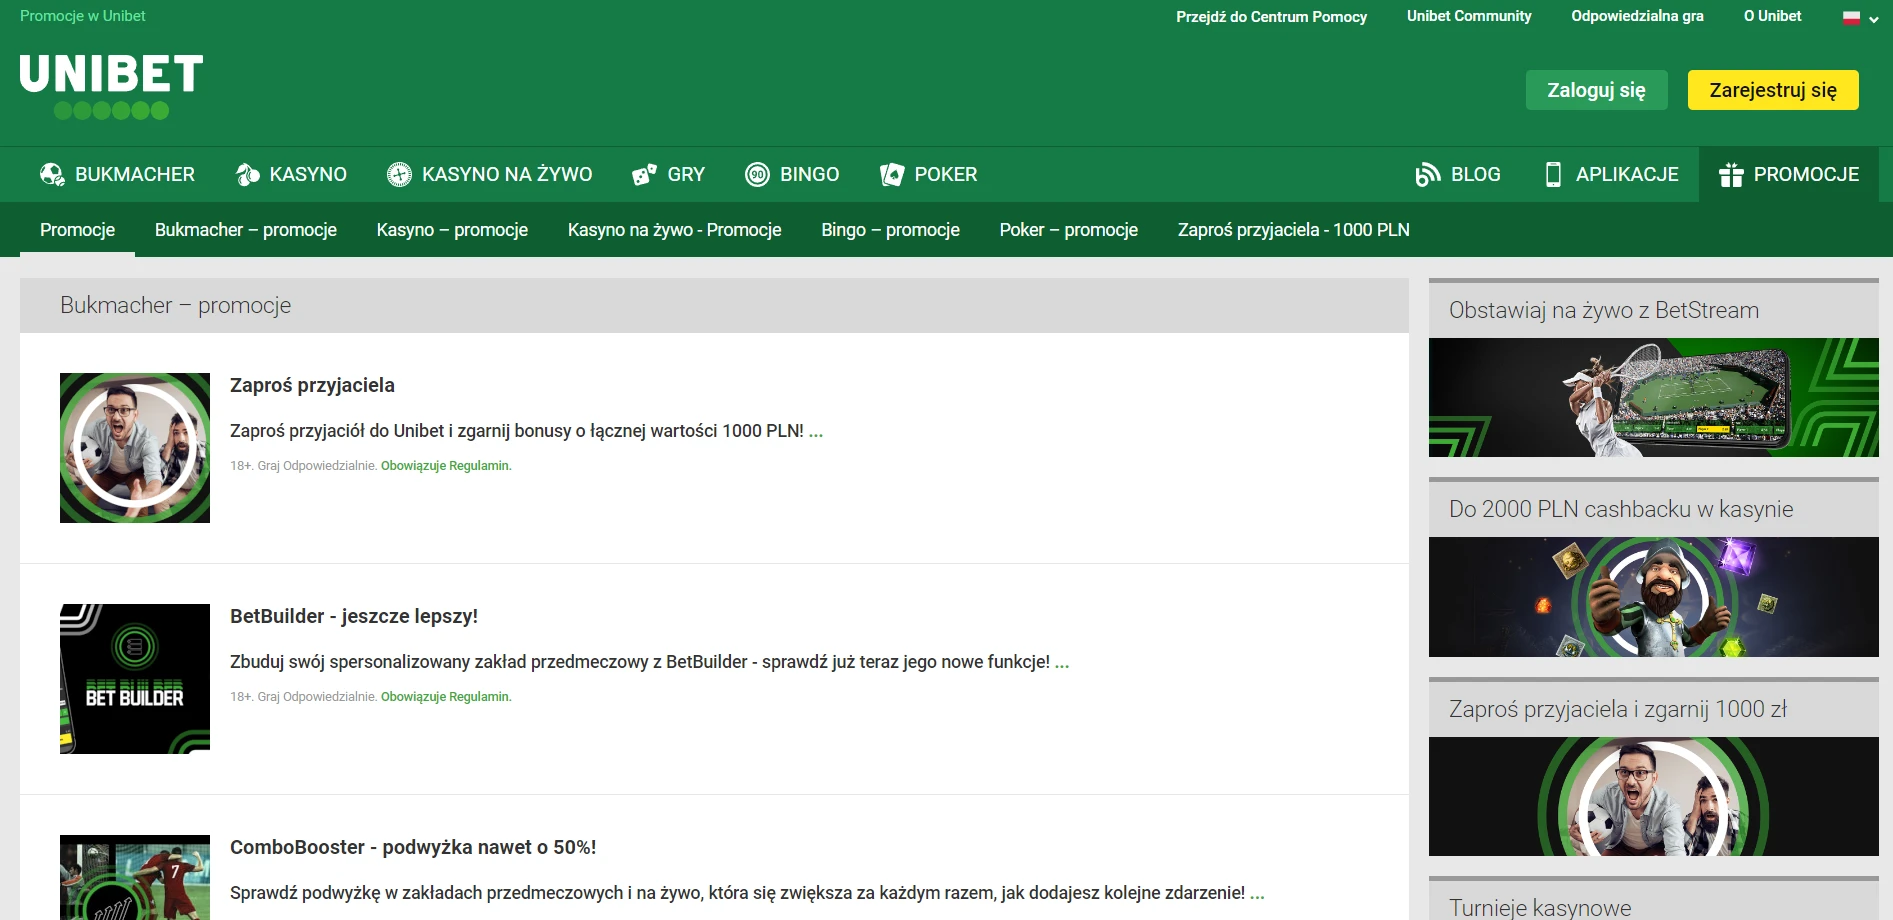Open Unibet Community link
This screenshot has width=1893, height=920.
(x=1469, y=16)
